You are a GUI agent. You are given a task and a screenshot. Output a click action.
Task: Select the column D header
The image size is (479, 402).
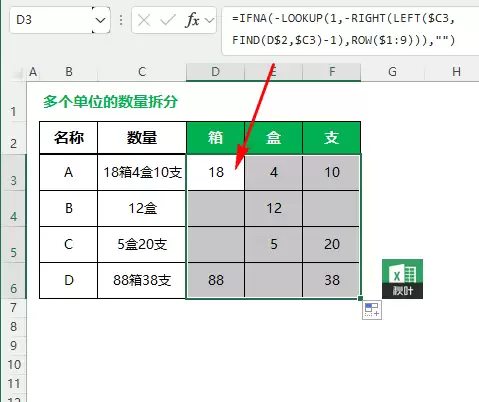pos(215,72)
